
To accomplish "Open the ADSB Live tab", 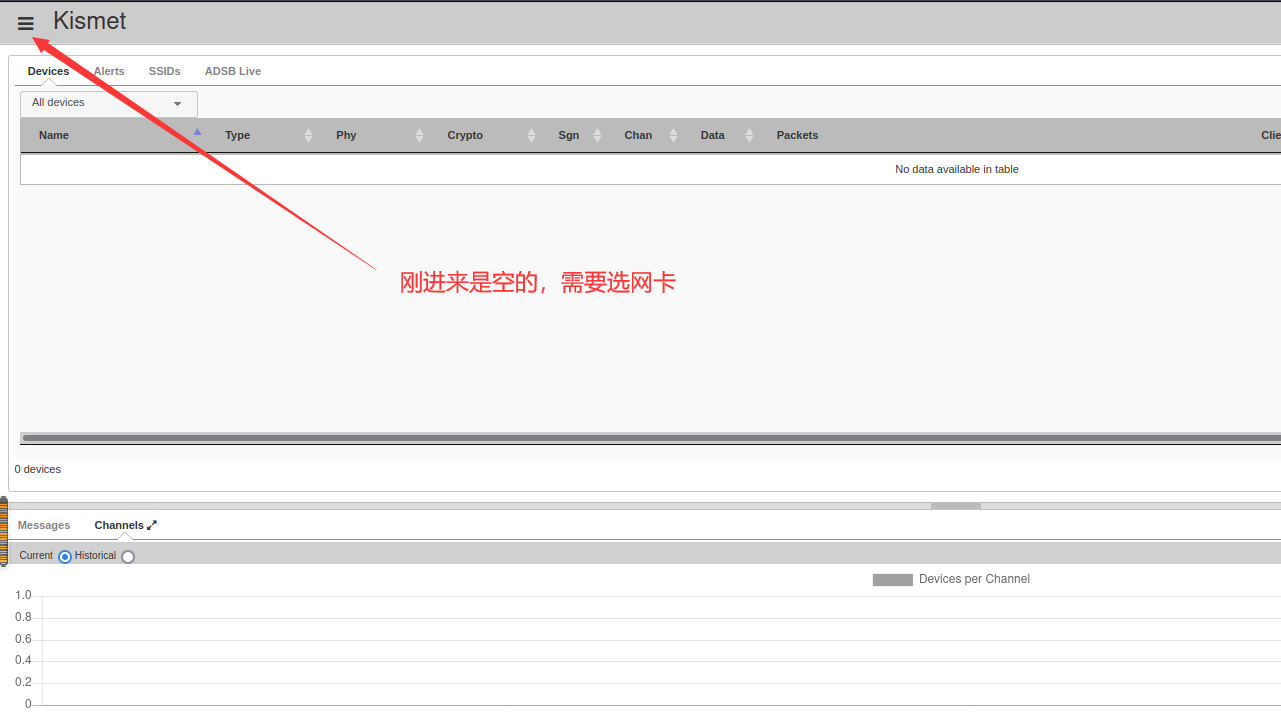I will tap(233, 71).
